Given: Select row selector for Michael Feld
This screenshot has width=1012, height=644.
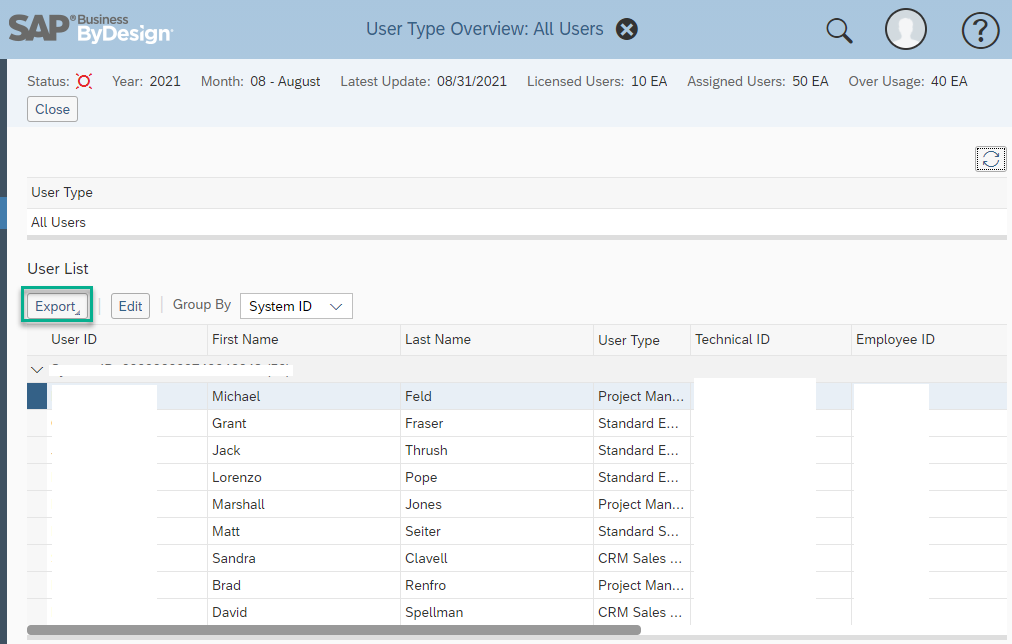Looking at the screenshot, I should [x=37, y=396].
